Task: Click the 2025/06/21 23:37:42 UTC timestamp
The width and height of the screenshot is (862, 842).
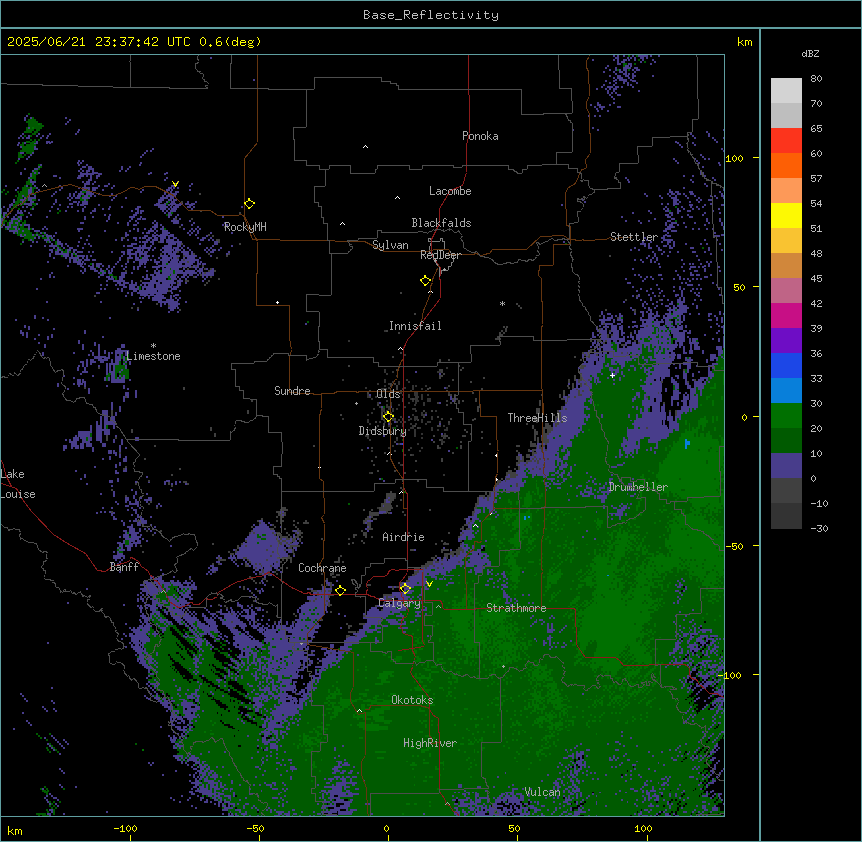Action: 99,42
